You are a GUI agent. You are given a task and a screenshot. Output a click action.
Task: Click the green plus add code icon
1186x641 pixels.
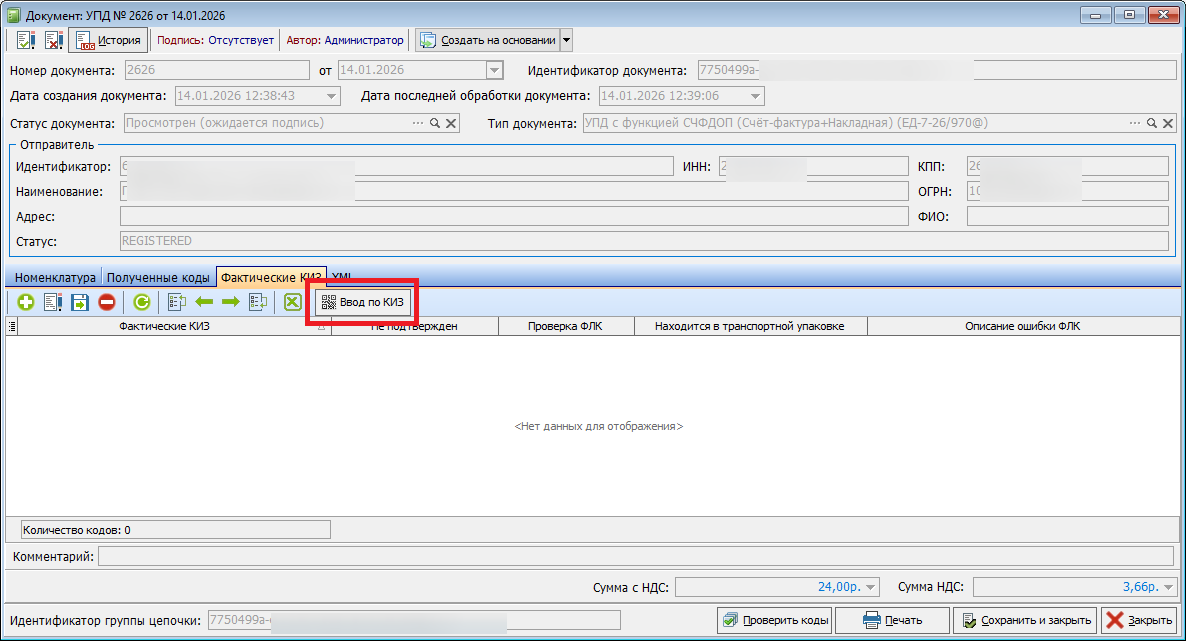tap(25, 302)
